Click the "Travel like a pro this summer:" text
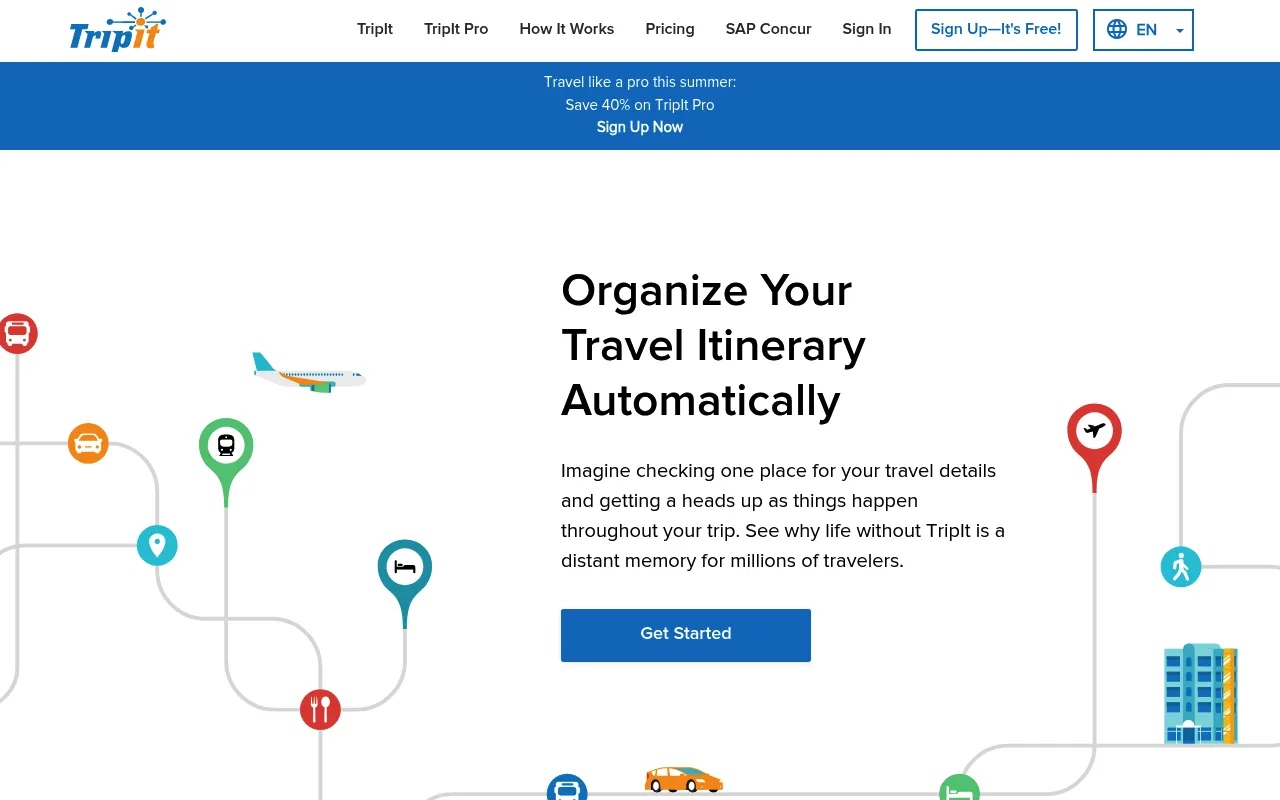The width and height of the screenshot is (1280, 800). click(640, 82)
